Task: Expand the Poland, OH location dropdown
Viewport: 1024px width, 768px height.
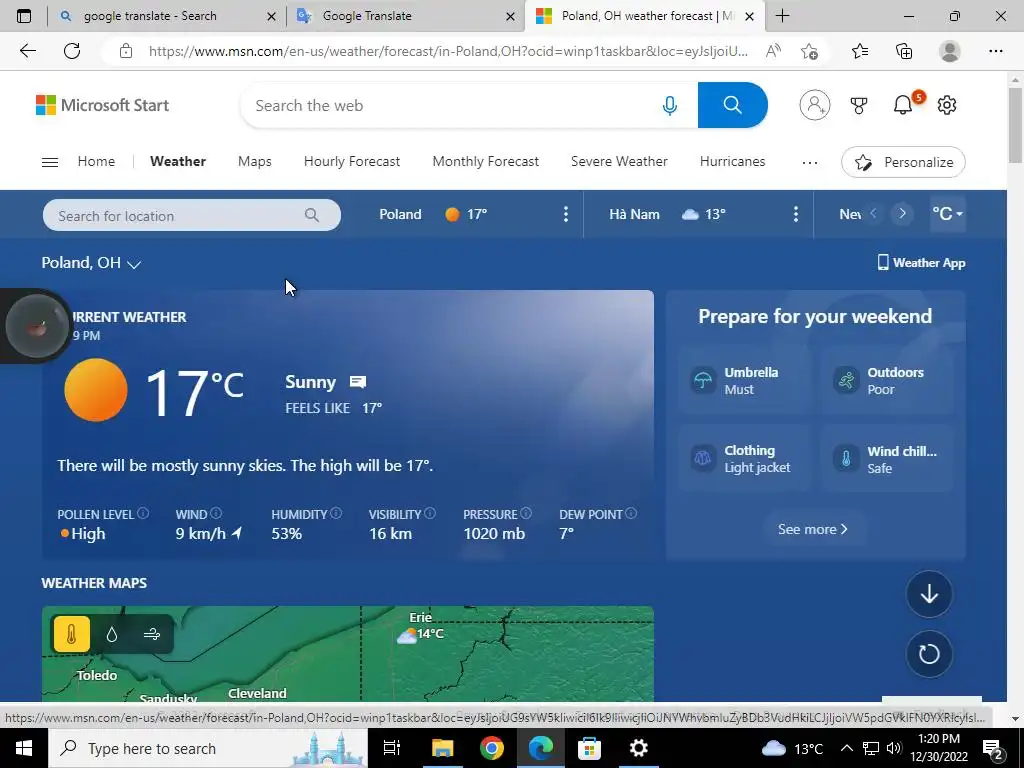Action: pos(91,263)
